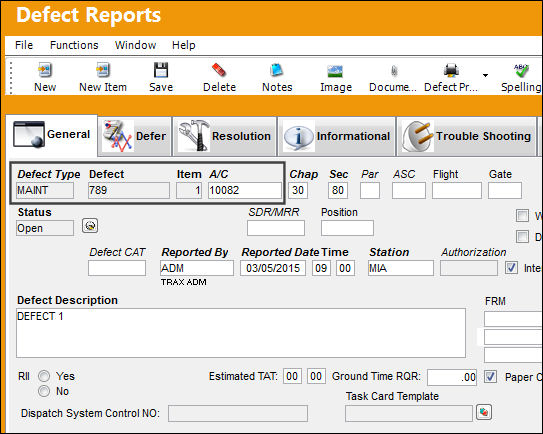Click the Reported By field
Screen dimensions: 543x434
click(x=197, y=268)
